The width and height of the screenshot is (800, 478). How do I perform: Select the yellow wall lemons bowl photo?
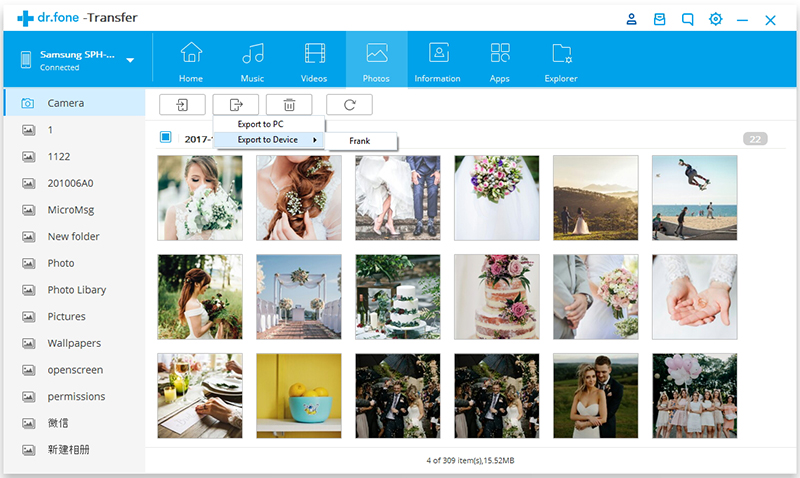click(x=299, y=396)
